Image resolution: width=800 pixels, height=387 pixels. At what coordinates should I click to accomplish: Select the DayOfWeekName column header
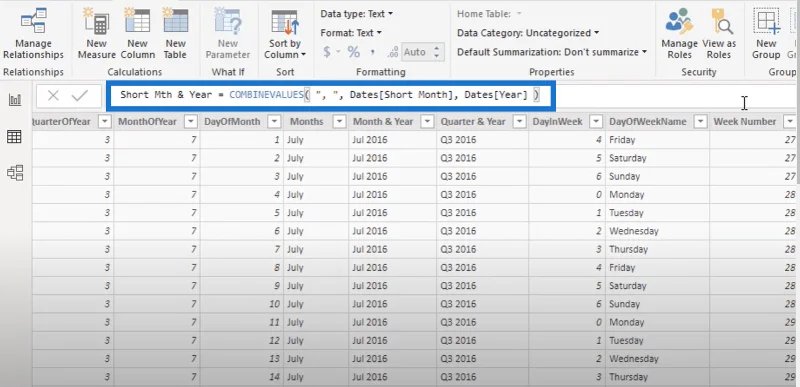pyautogui.click(x=648, y=121)
